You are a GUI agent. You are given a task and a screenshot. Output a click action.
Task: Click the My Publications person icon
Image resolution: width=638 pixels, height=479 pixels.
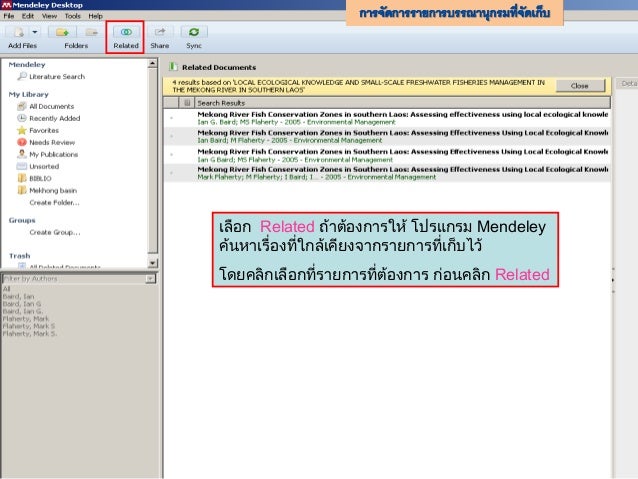click(22, 154)
